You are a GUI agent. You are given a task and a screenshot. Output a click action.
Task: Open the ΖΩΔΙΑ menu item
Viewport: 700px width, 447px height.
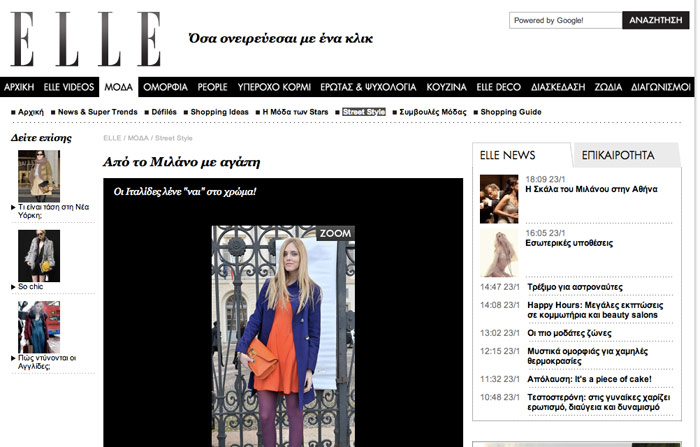click(x=608, y=87)
